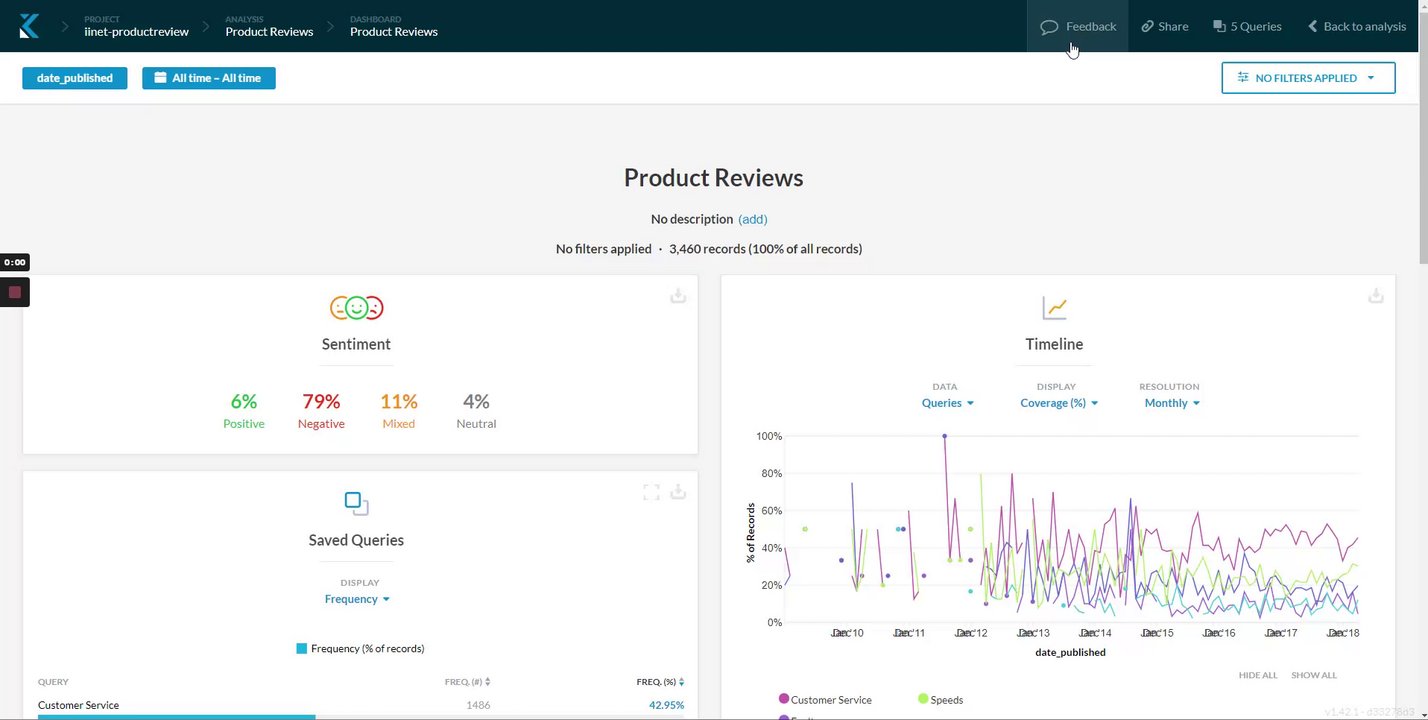The width and height of the screenshot is (1428, 720).
Task: Click the Kapiche logo in header
Action: 29,26
